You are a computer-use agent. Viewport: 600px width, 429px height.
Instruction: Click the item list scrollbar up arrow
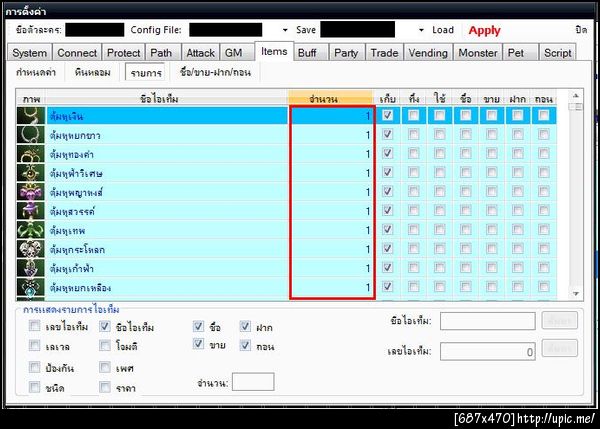coord(576,96)
